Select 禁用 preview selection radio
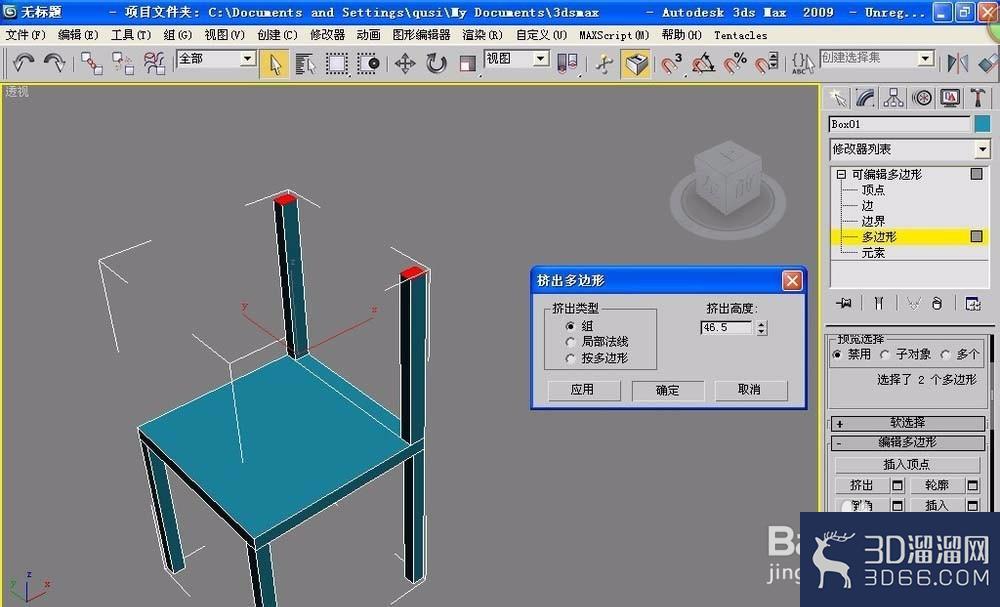The image size is (1000, 607). [x=837, y=355]
